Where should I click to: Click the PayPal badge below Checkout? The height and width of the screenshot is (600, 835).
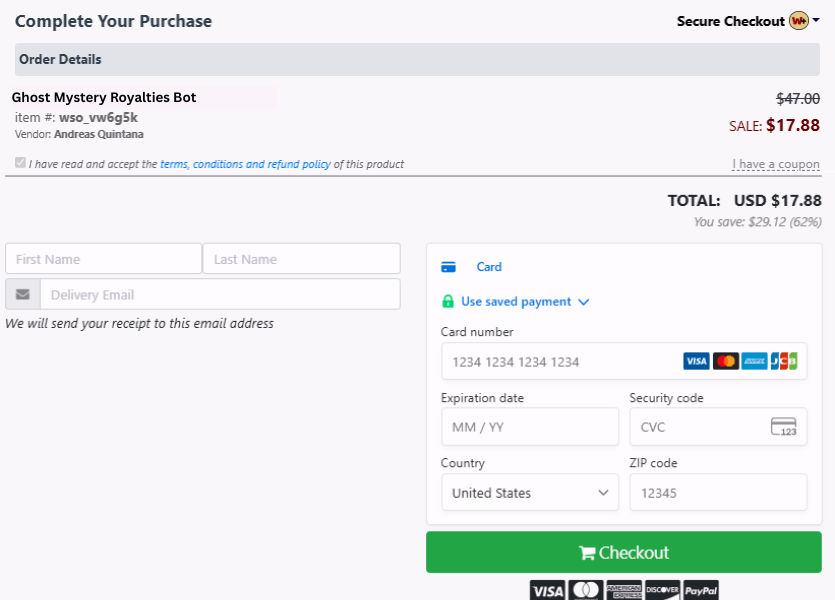[701, 590]
